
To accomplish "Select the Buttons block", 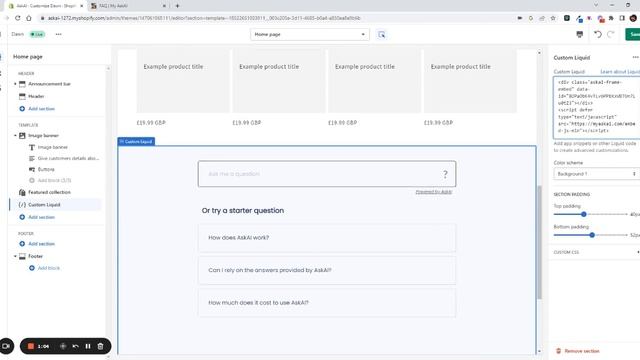I will click(x=46, y=169).
